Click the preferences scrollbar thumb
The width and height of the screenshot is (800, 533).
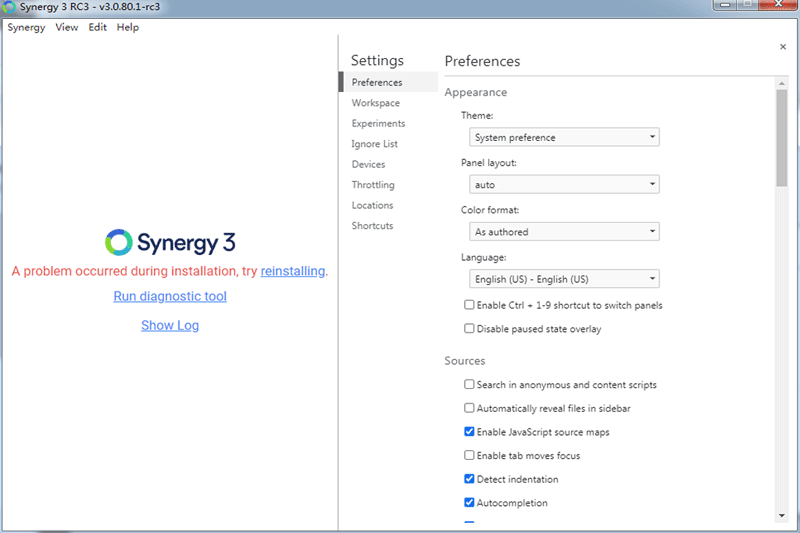pyautogui.click(x=782, y=138)
